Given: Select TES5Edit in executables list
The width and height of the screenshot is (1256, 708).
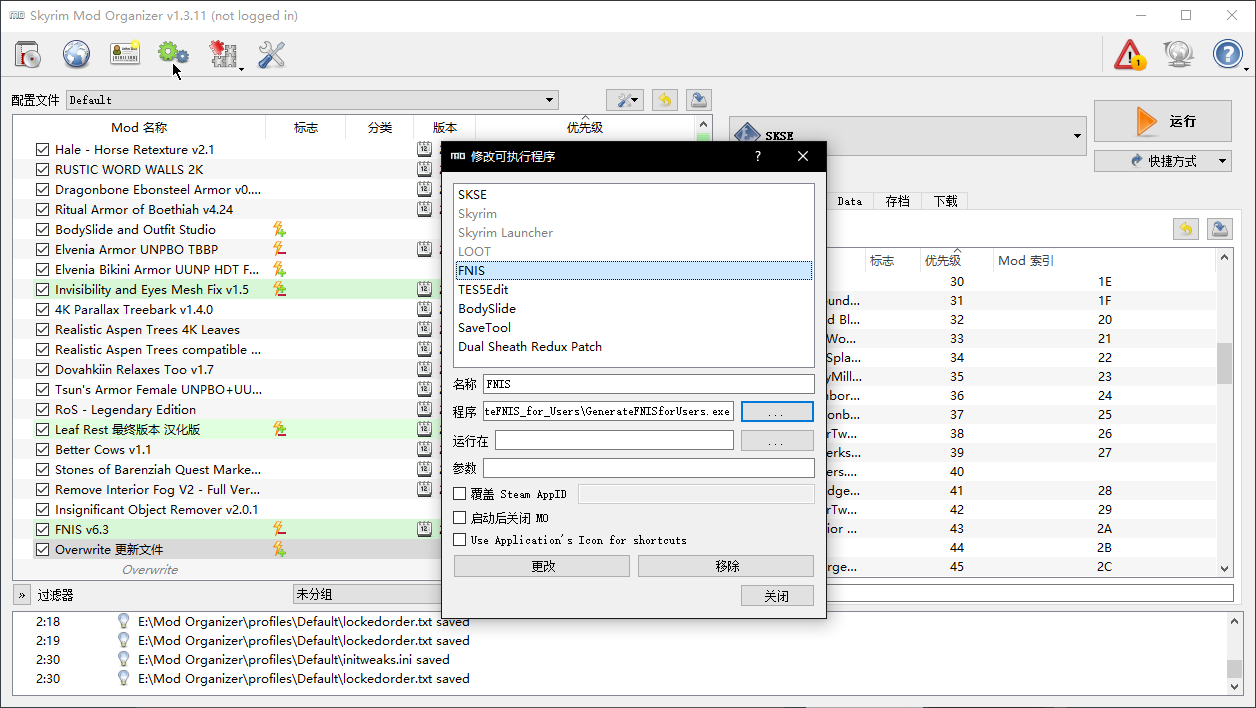Looking at the screenshot, I should (632, 290).
